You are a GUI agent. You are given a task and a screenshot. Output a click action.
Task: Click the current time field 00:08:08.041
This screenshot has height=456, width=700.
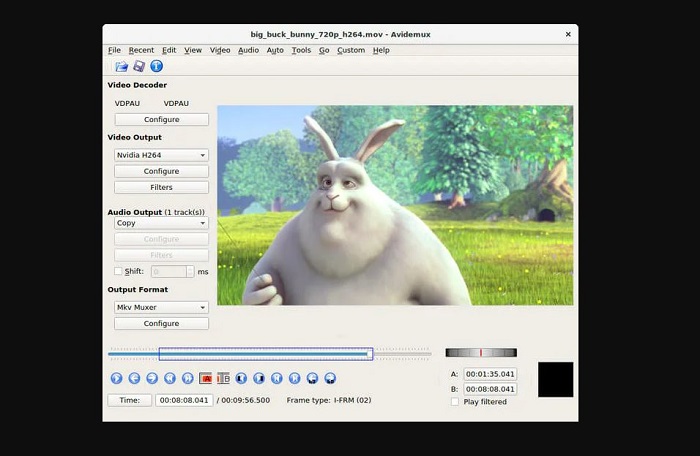[184, 400]
